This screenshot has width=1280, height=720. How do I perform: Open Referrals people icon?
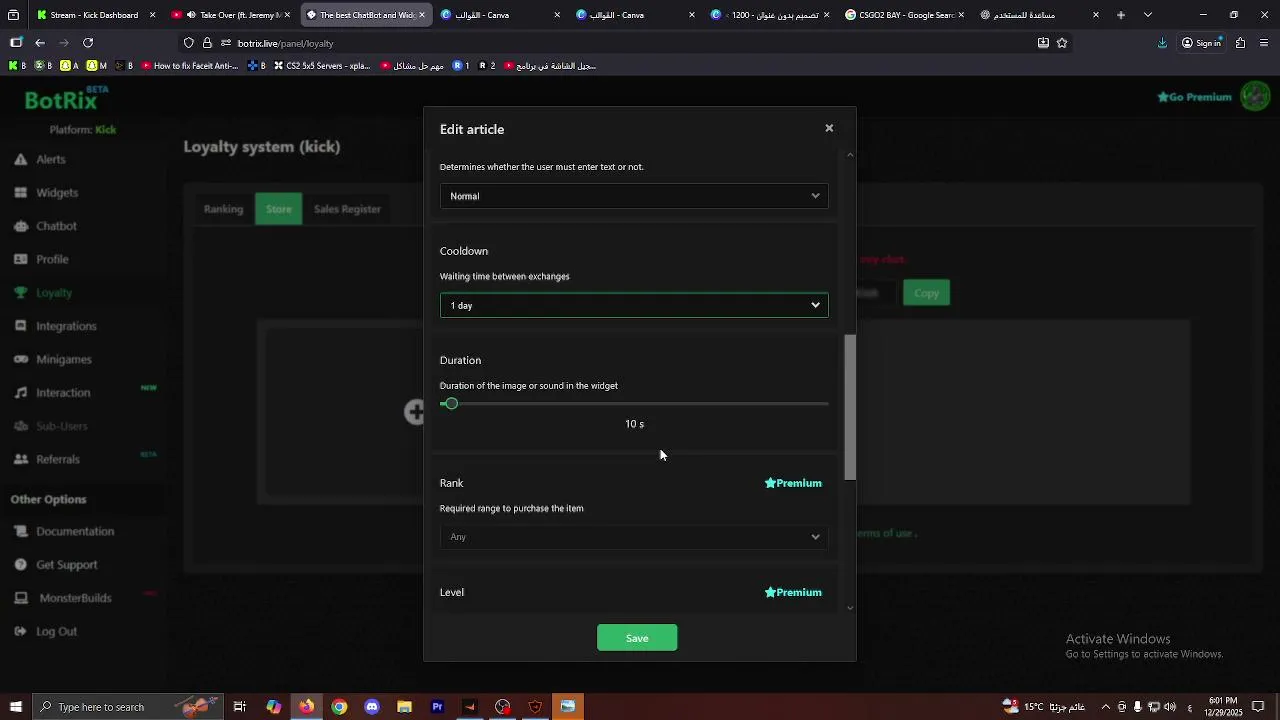point(20,459)
